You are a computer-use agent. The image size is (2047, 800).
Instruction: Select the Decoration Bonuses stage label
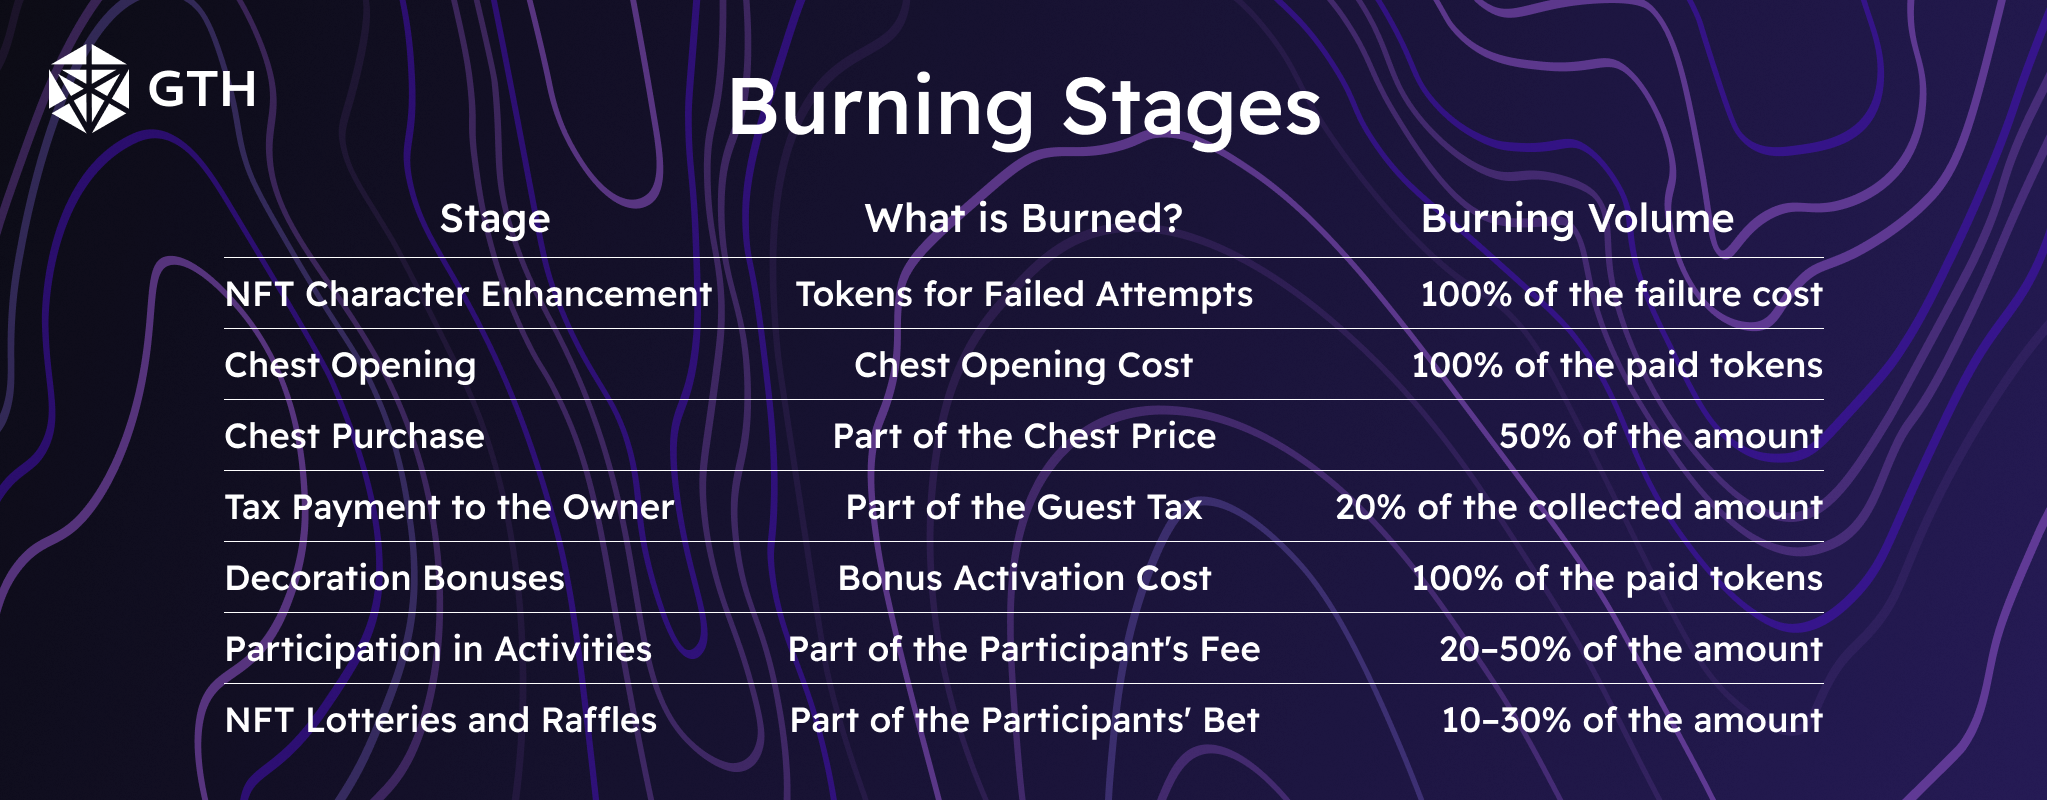pos(394,578)
